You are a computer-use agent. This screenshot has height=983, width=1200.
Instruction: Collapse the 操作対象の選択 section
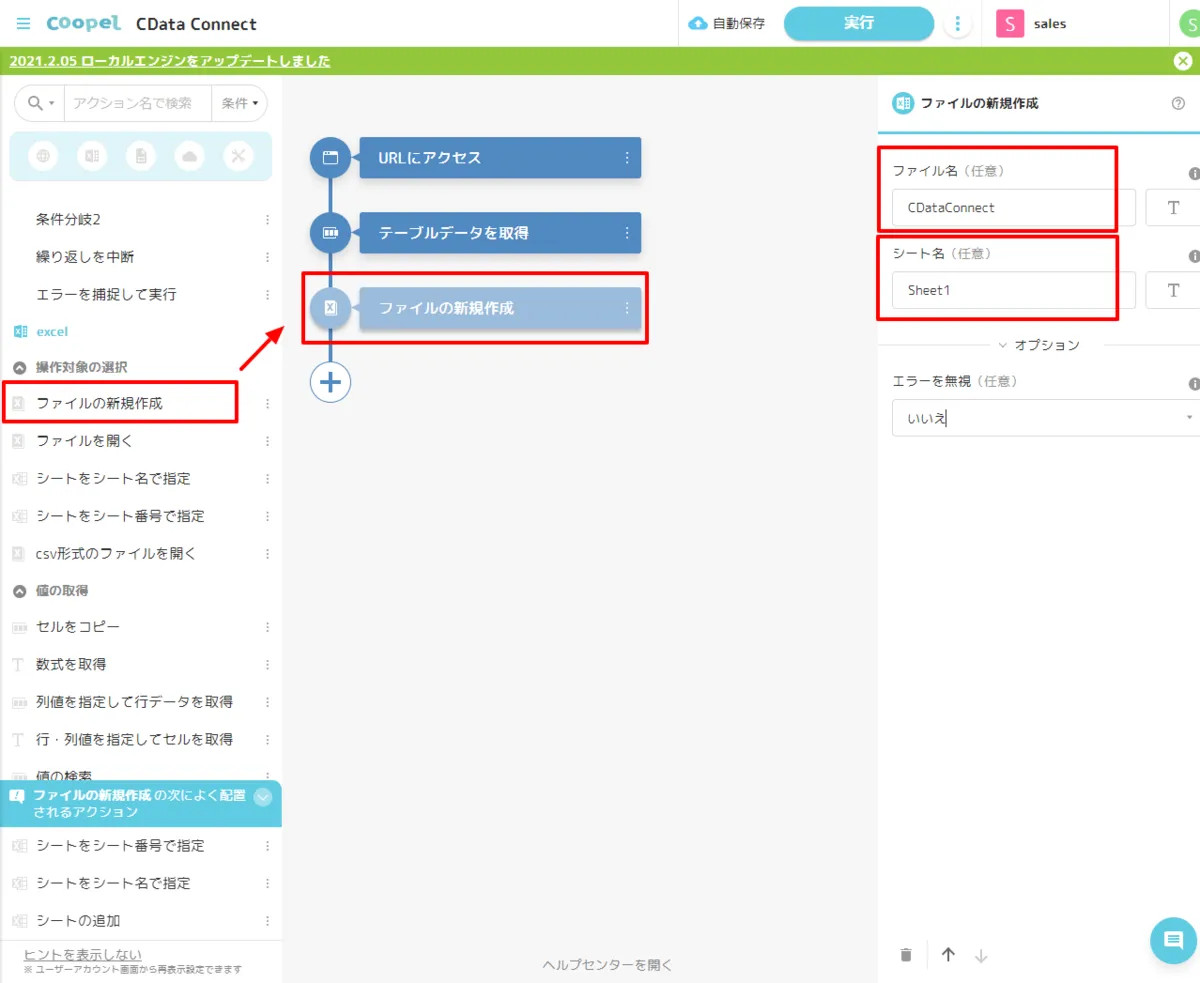(x=19, y=368)
